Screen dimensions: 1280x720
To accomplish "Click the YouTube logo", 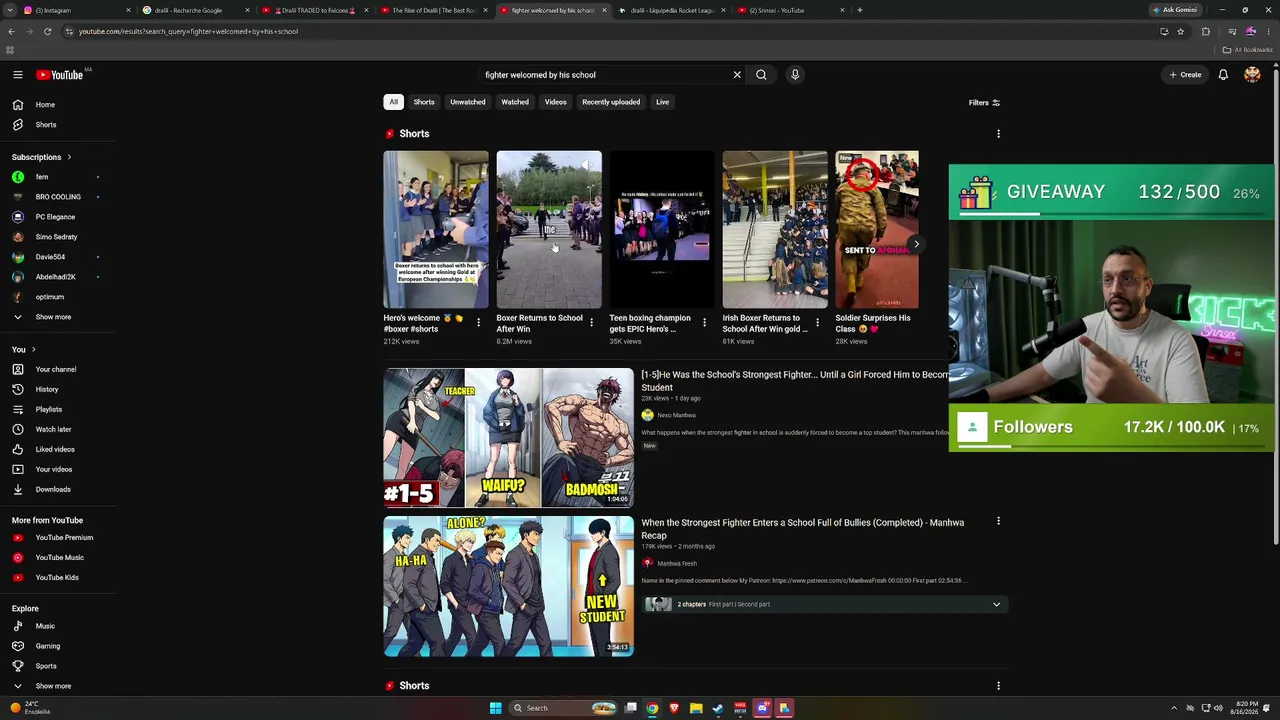I will (60, 75).
